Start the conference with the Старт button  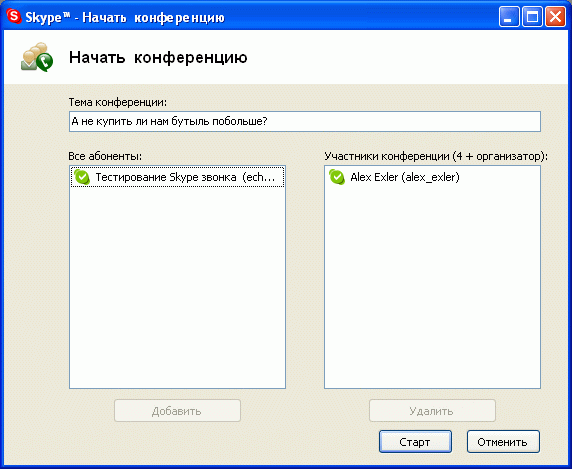coord(415,442)
